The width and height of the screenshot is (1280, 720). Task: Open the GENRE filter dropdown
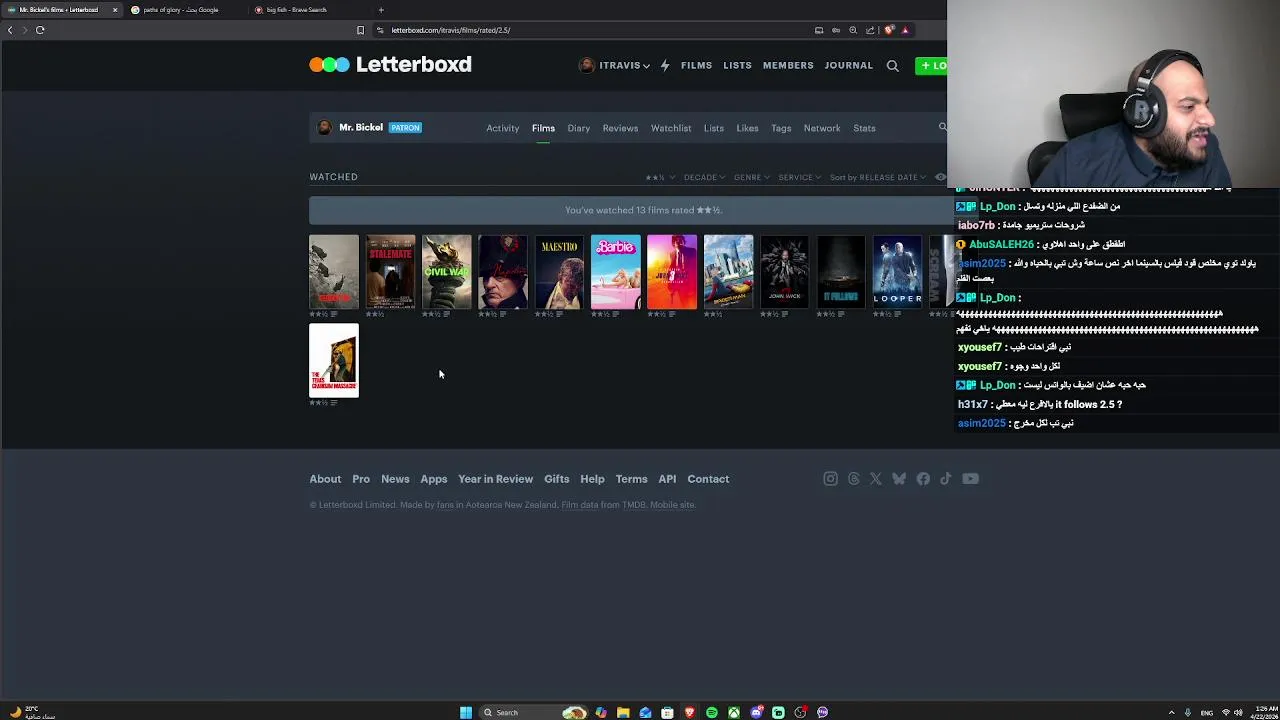751,177
